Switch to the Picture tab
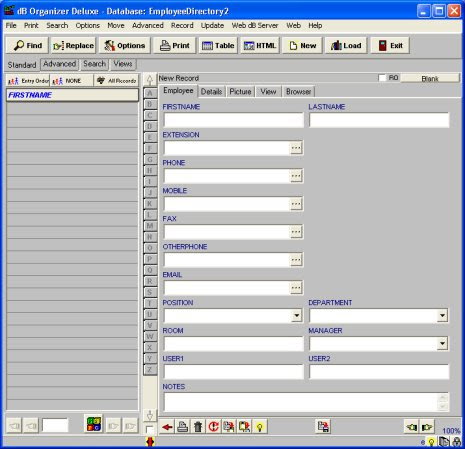This screenshot has height=449, width=465. click(x=240, y=92)
